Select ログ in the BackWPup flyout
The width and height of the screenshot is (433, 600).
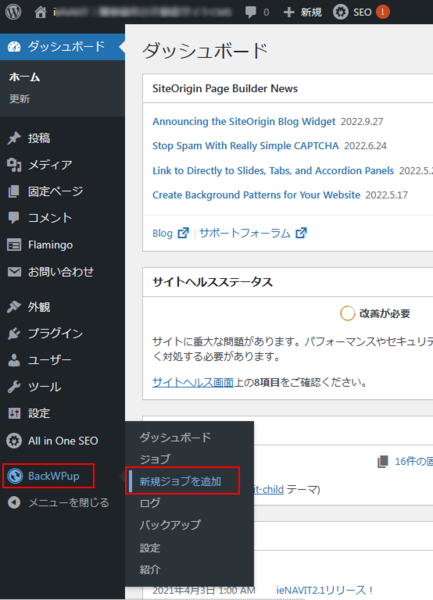(x=150, y=503)
